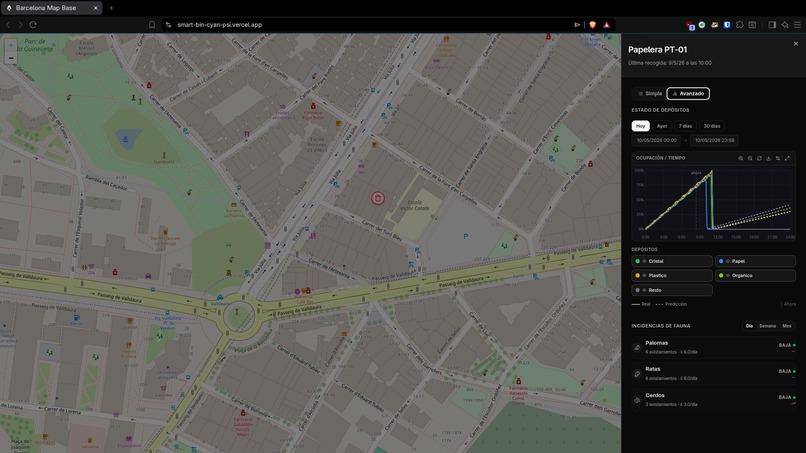Click the address bar URL smart-bin-cyan-psi.vercel.app
The image size is (806, 453).
point(219,25)
